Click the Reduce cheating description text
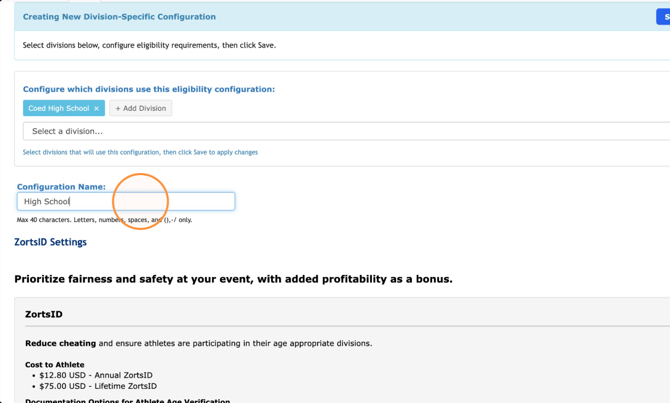 tap(199, 343)
